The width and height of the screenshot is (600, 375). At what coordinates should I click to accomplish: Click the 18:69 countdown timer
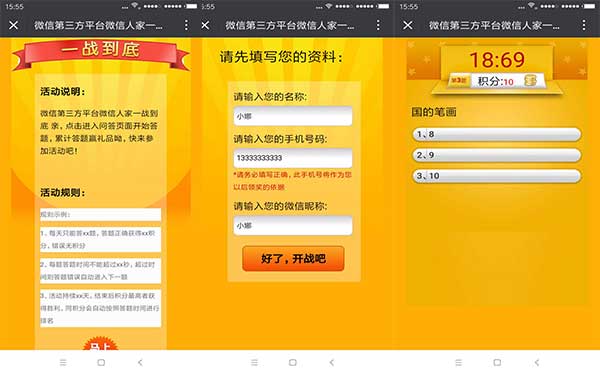[497, 60]
